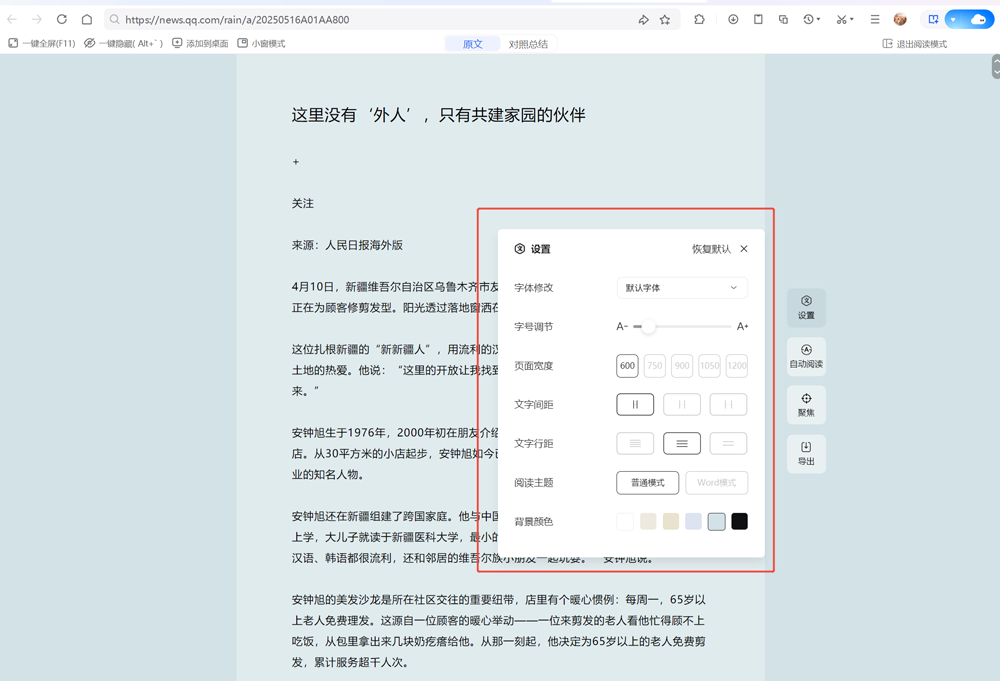Click the 导出 export icon

[806, 453]
